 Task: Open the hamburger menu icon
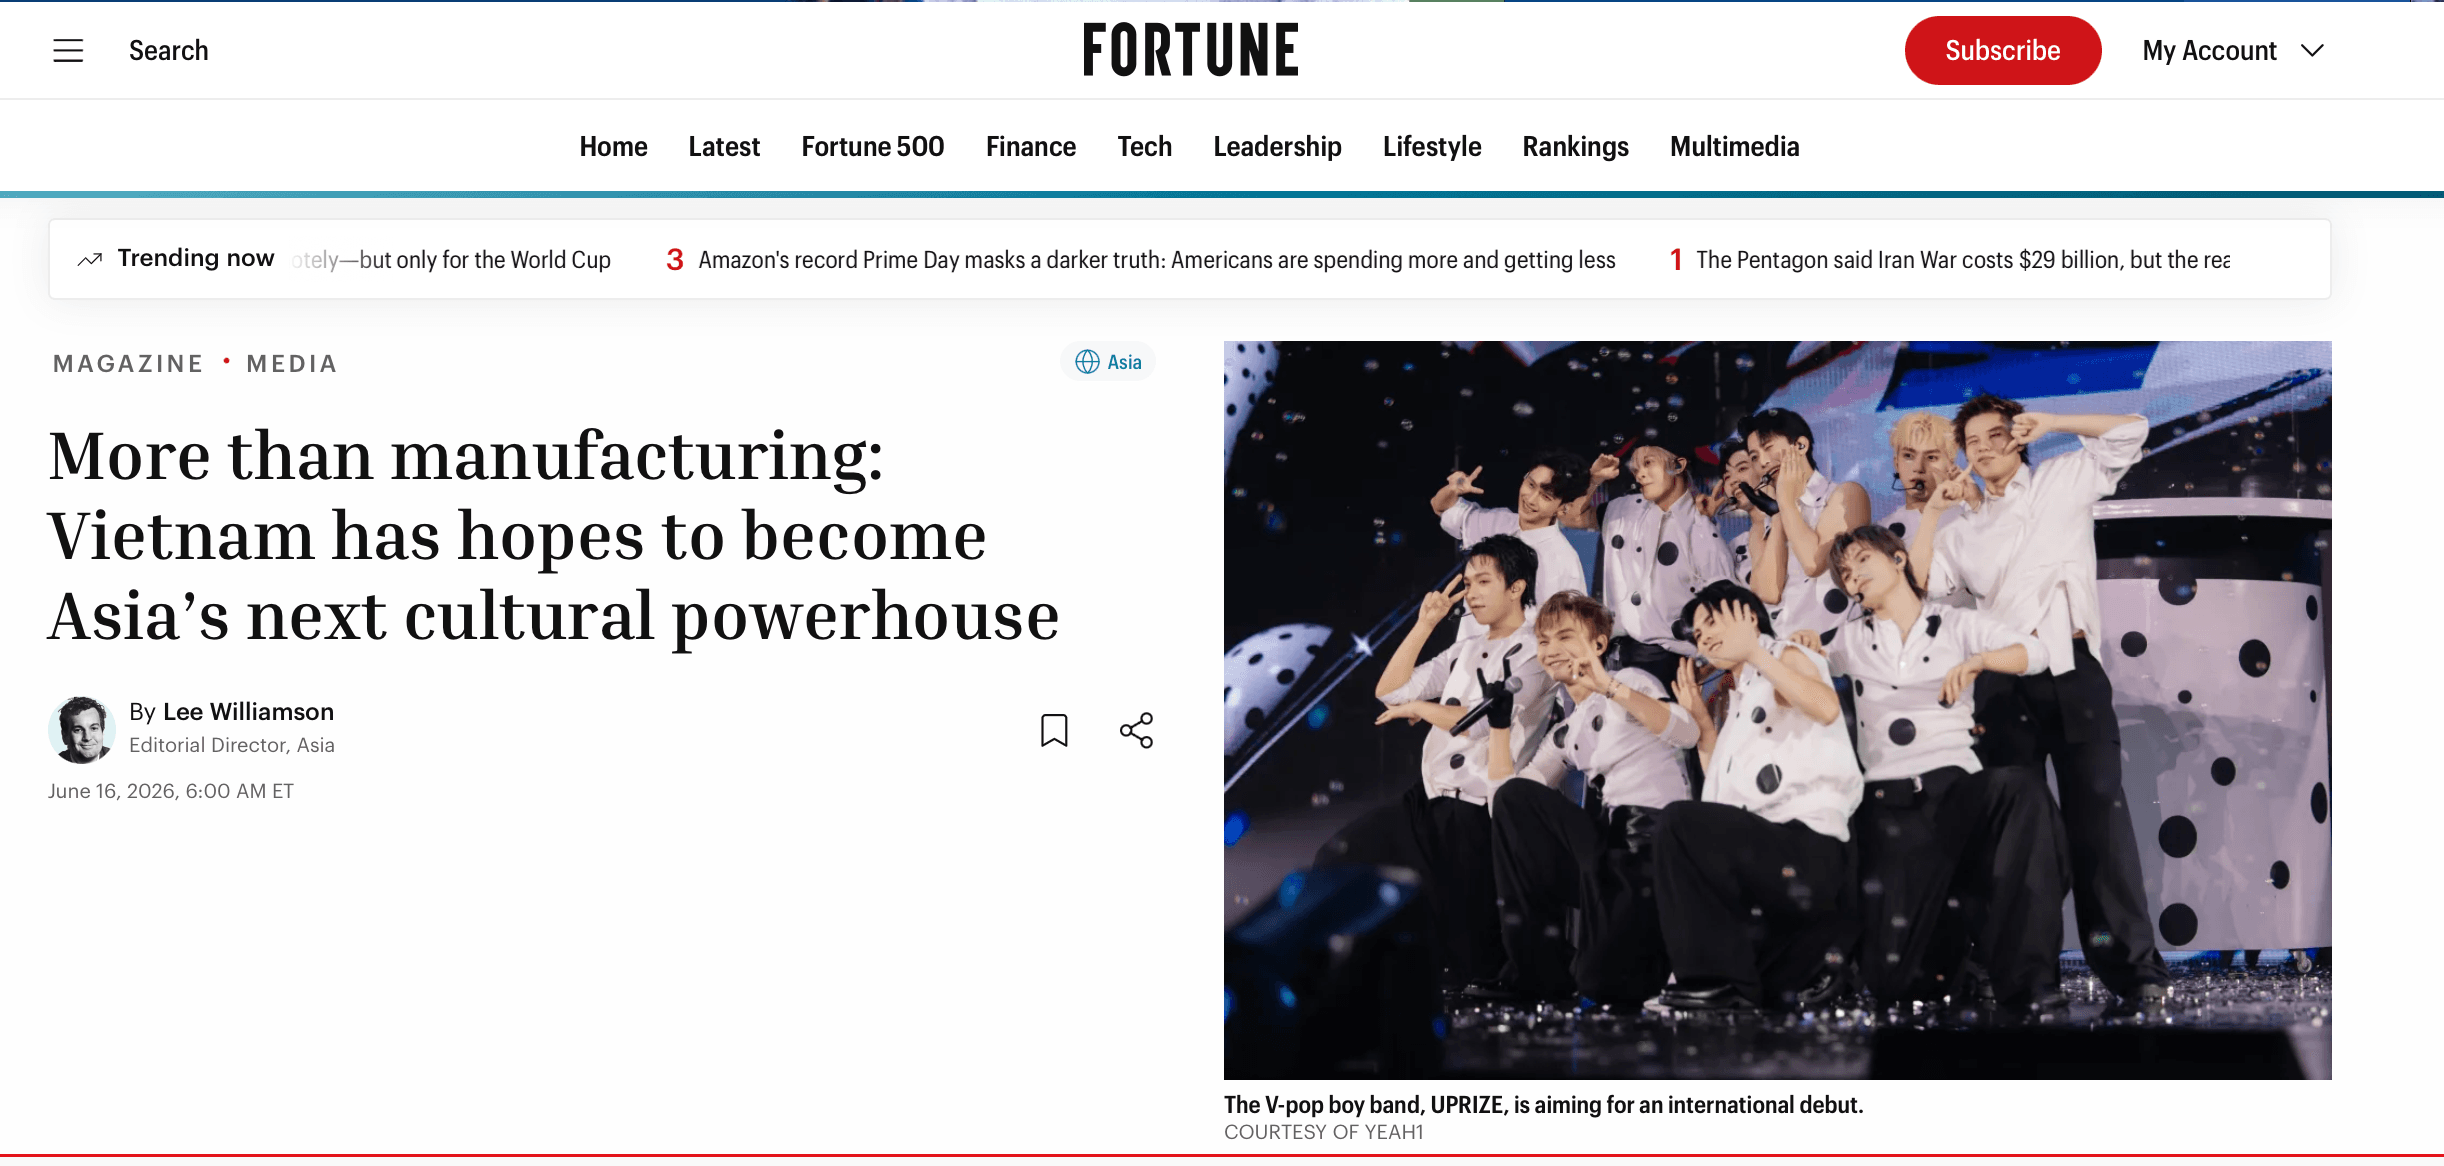pos(68,50)
